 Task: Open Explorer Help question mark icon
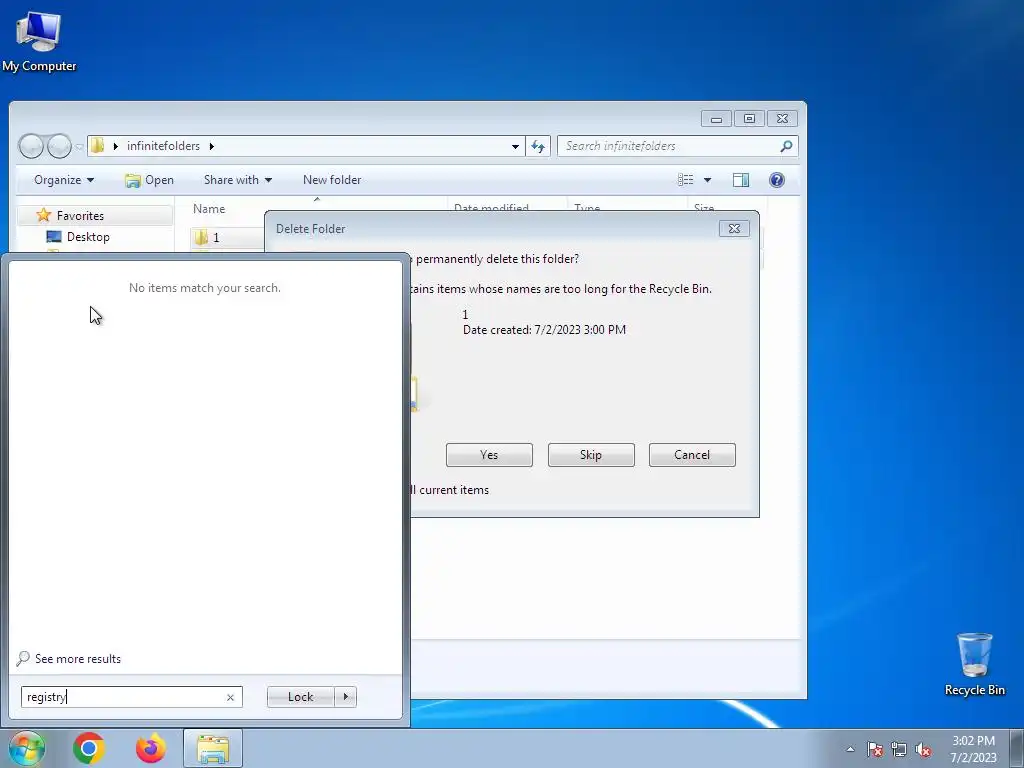pyautogui.click(x=776, y=180)
